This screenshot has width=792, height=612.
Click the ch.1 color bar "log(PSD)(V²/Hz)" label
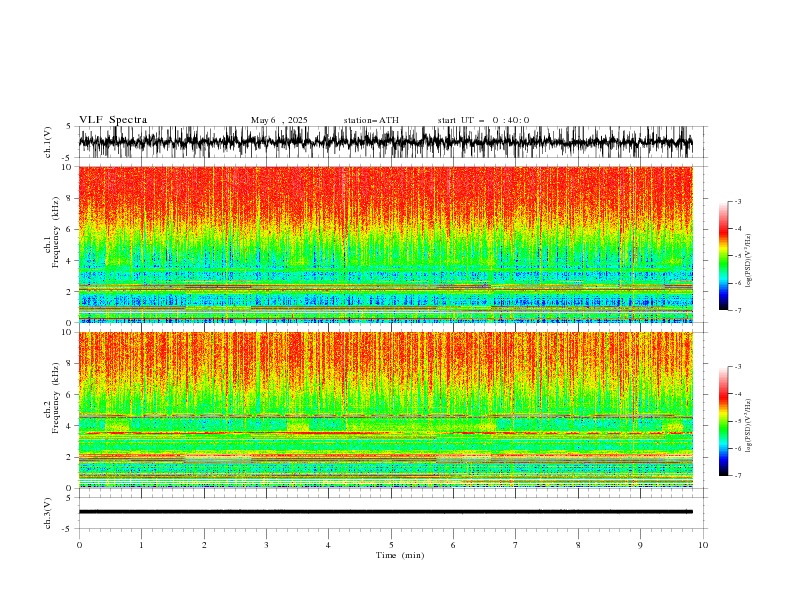(x=749, y=261)
